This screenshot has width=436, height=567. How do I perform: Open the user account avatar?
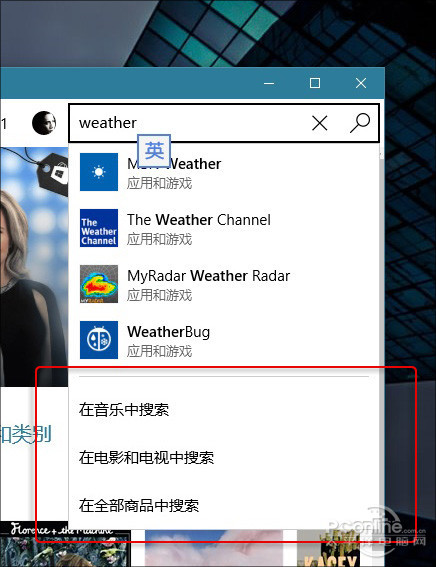44,123
